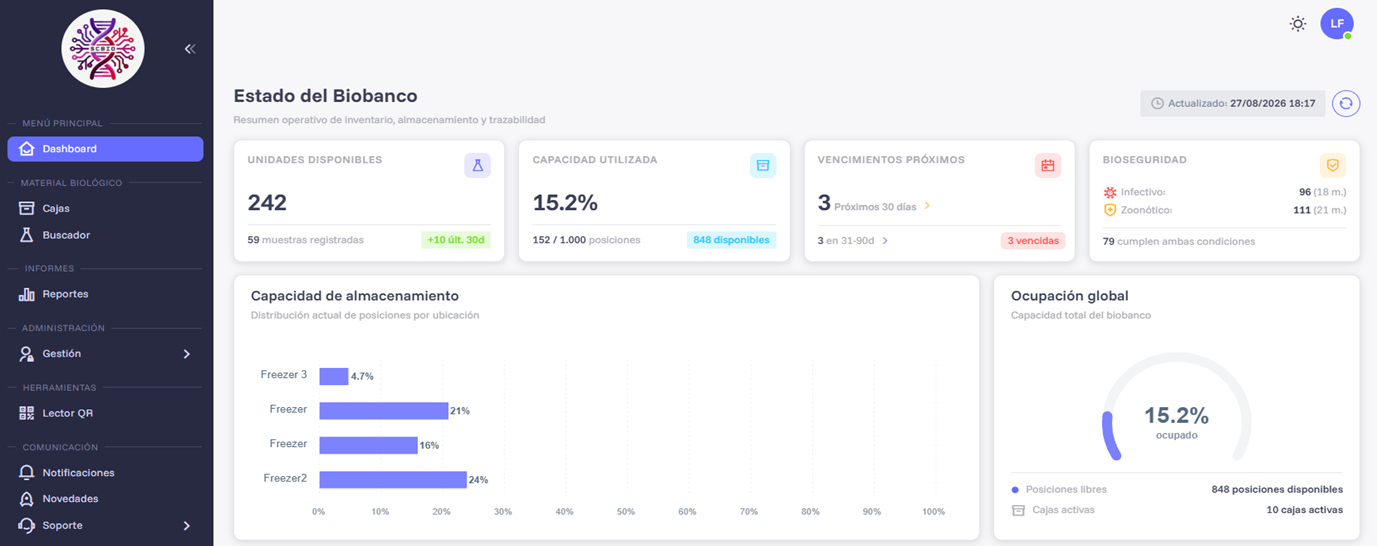This screenshot has height=546, width=1377.
Task: Click the flask icon in Unidades Disponibles card
Action: pyautogui.click(x=477, y=166)
